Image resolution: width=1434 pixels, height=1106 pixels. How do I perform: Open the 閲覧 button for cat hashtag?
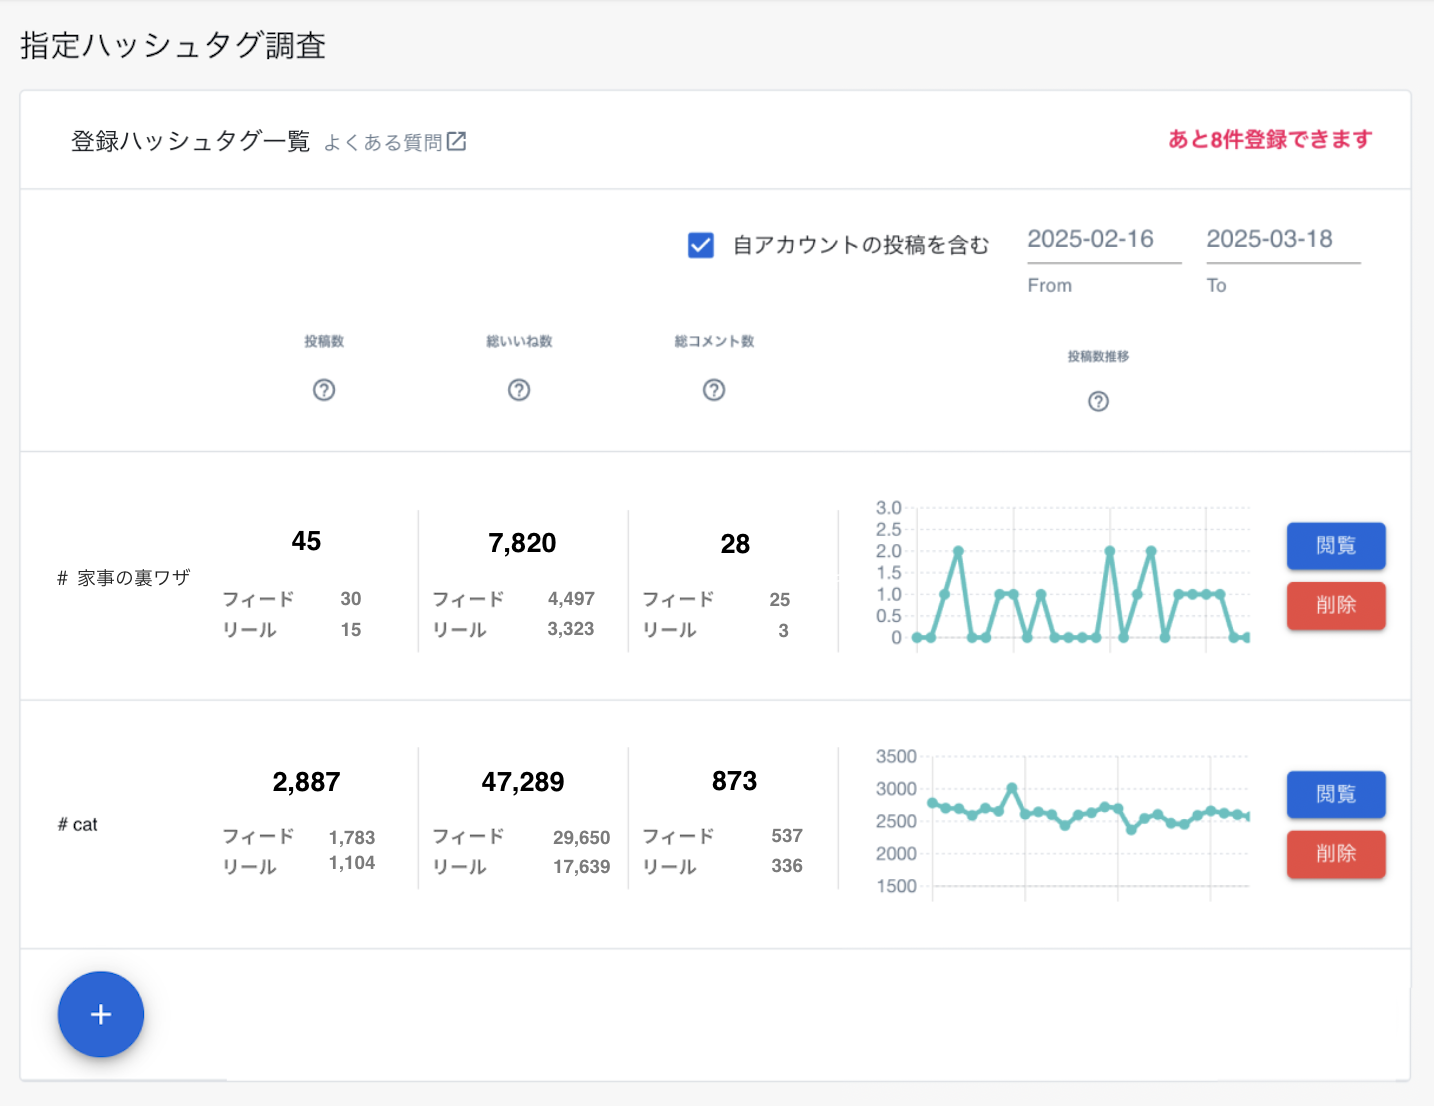1336,794
